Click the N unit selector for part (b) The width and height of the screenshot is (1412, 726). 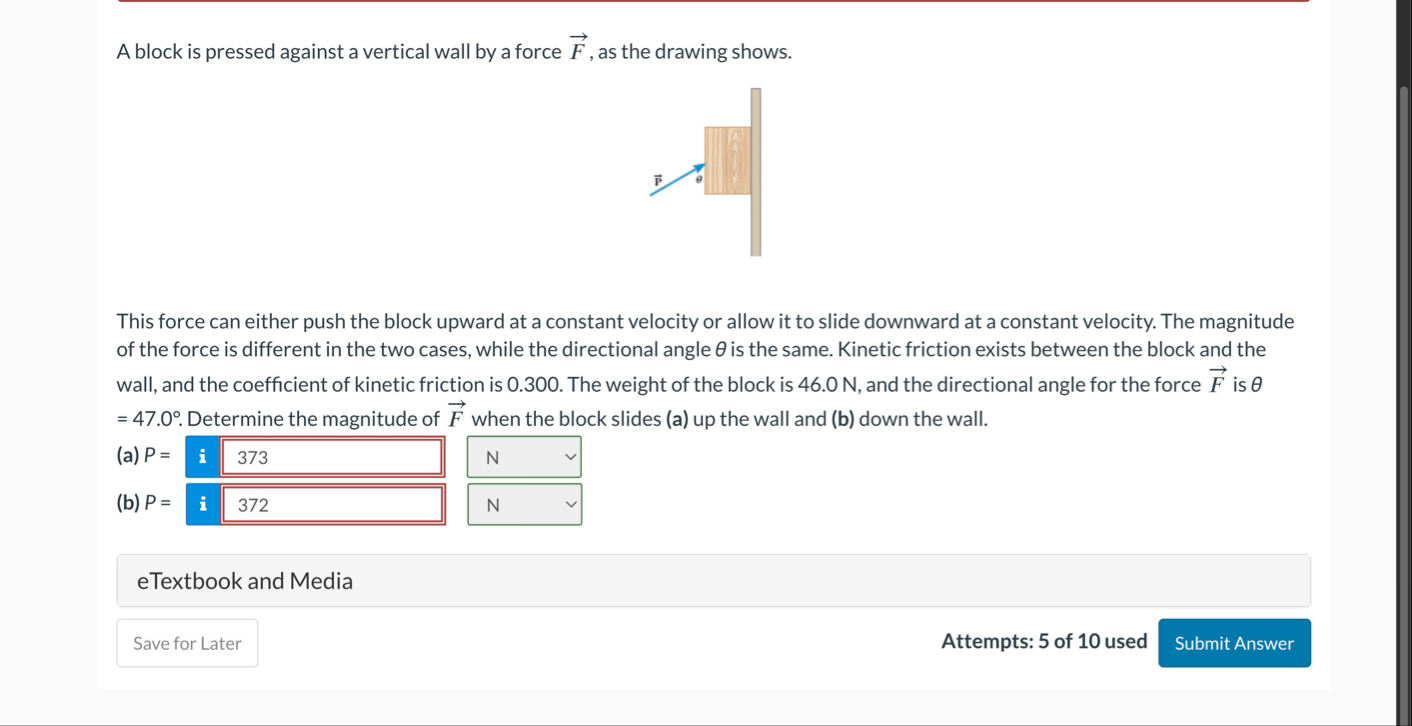[524, 504]
